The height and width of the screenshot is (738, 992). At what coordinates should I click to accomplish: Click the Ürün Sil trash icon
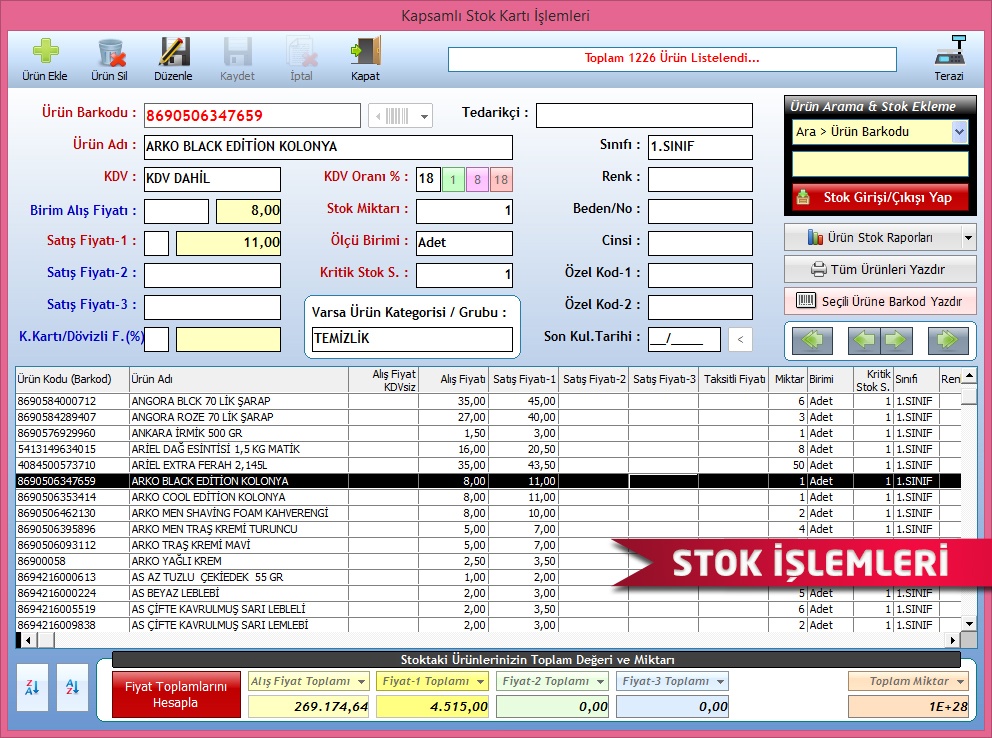point(110,52)
